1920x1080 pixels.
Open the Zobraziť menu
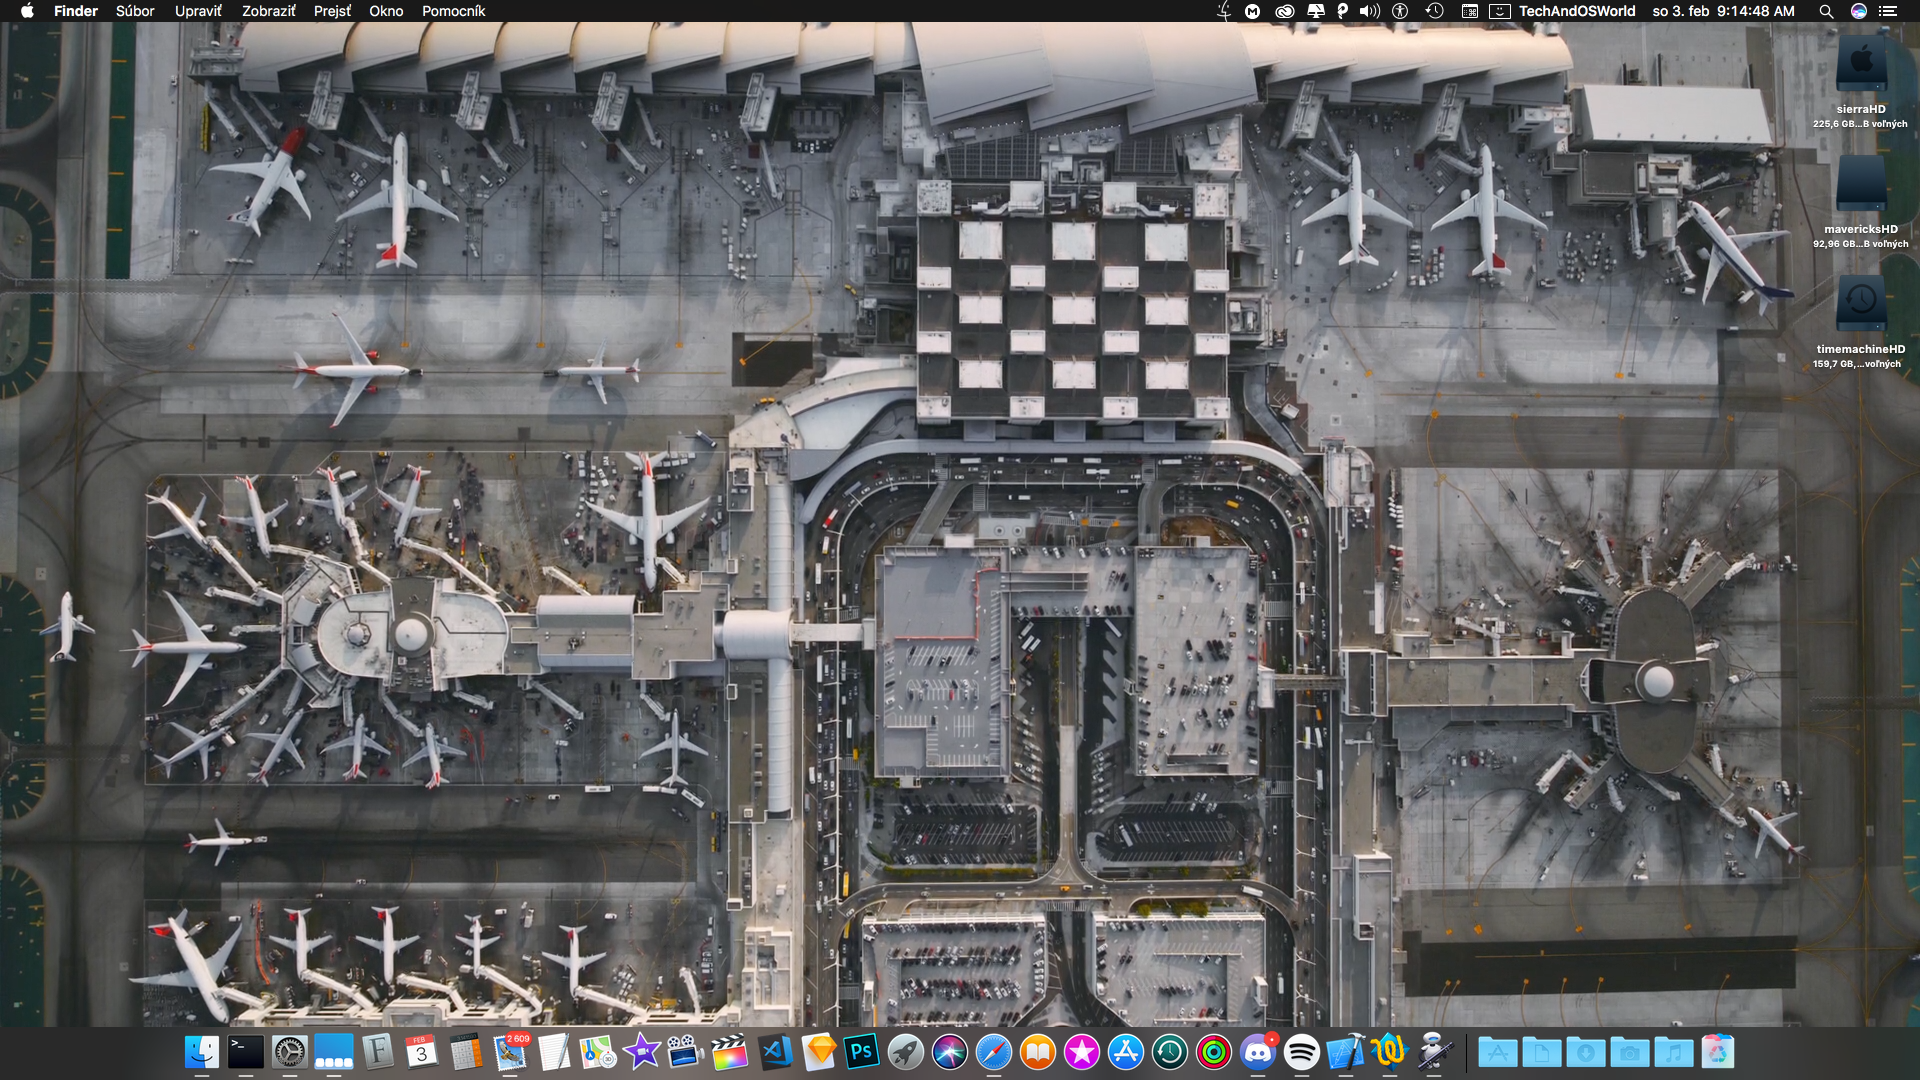(268, 11)
